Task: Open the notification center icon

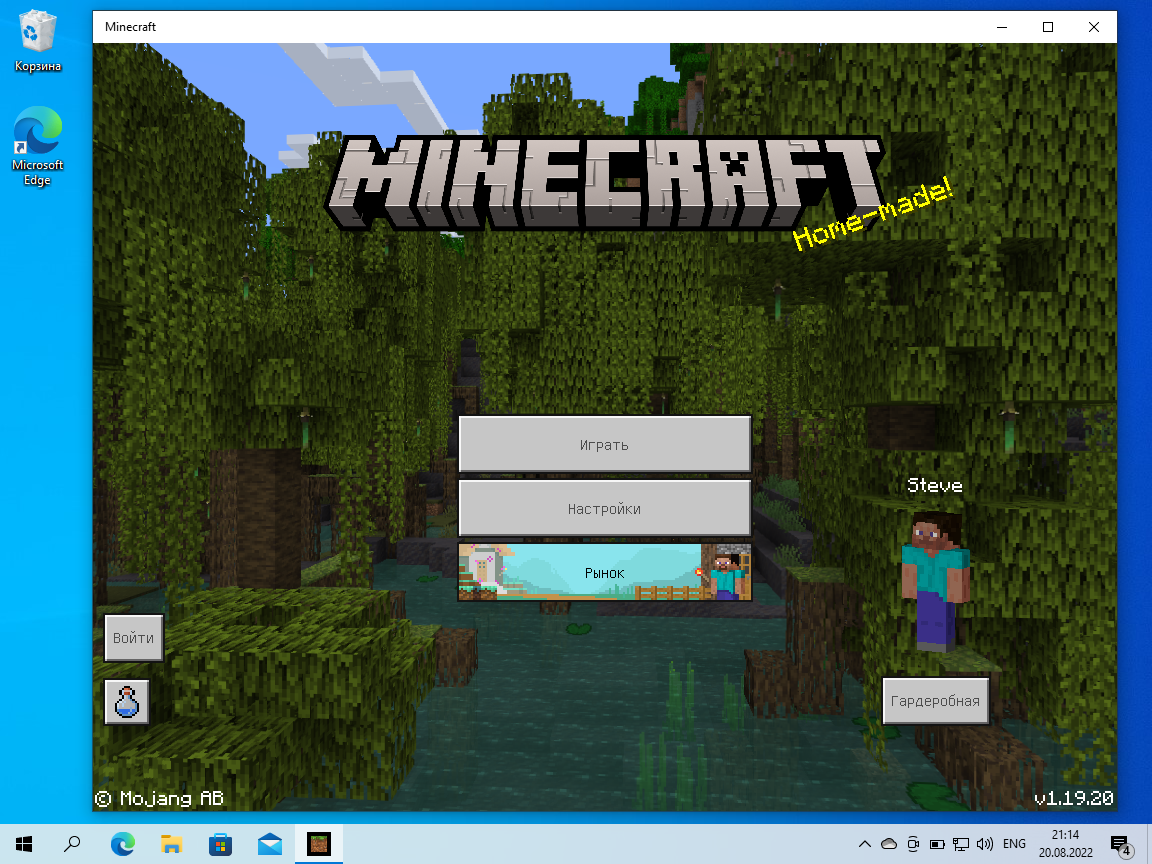Action: [x=1120, y=845]
